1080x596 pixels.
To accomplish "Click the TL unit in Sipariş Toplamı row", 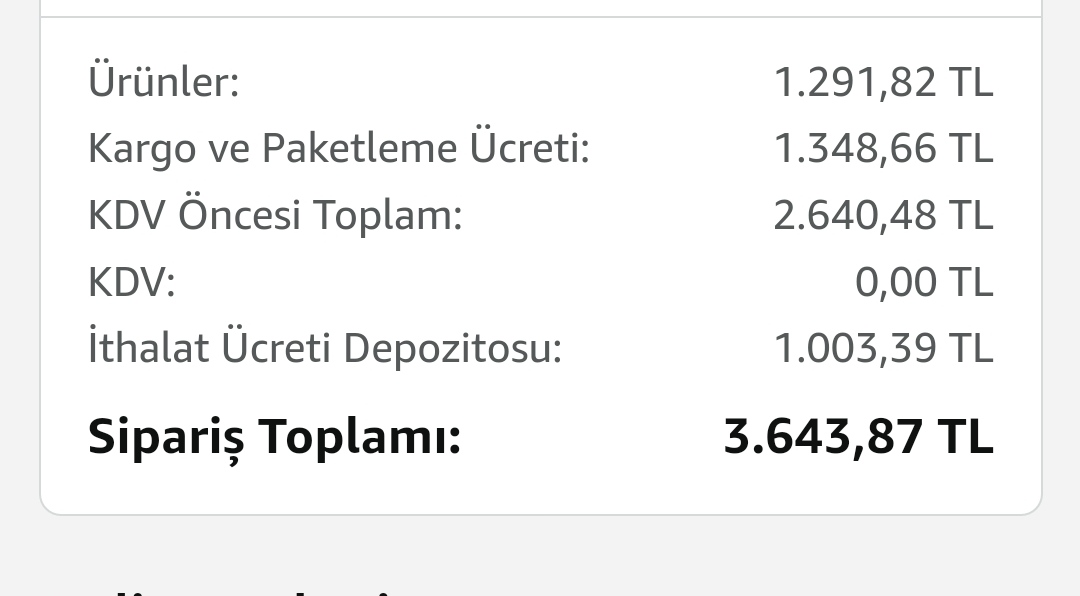I will 965,437.
